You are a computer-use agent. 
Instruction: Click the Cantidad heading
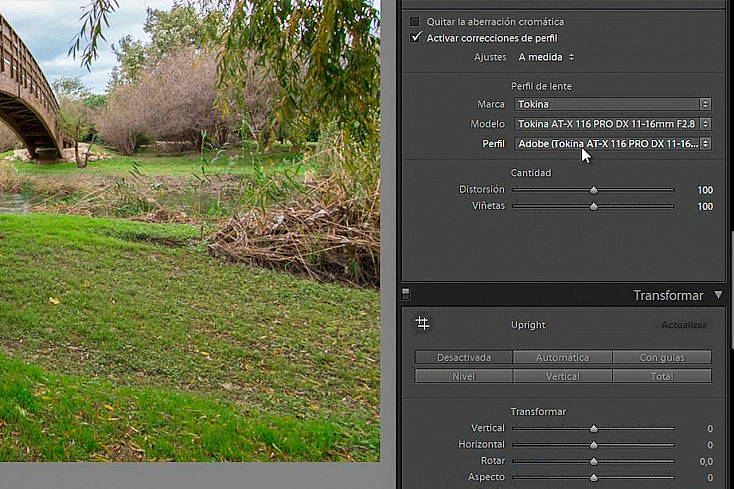(531, 173)
